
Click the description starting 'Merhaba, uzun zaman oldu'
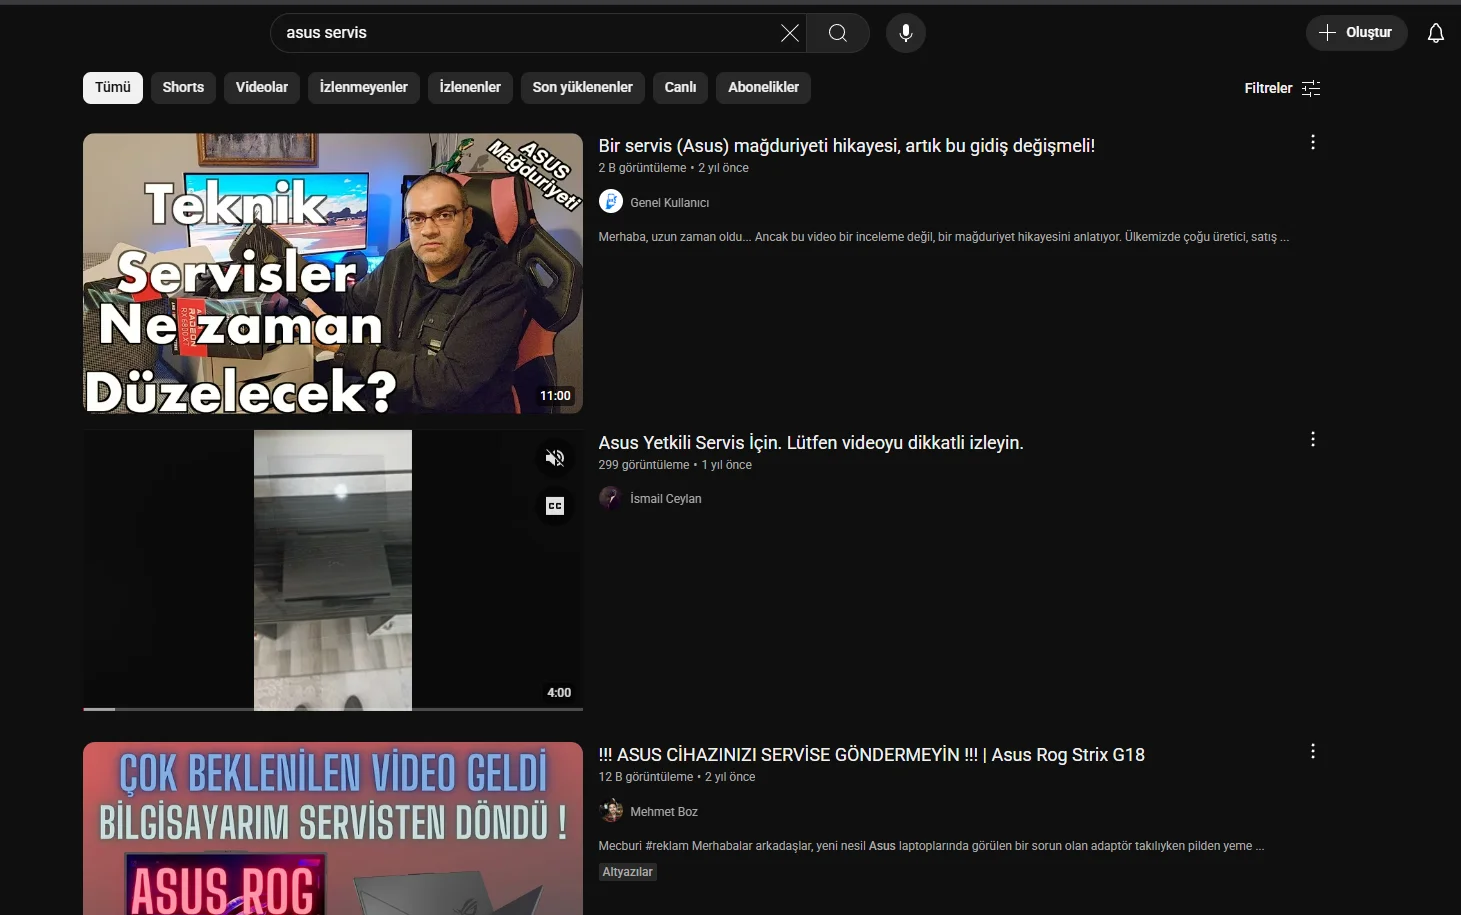[944, 237]
